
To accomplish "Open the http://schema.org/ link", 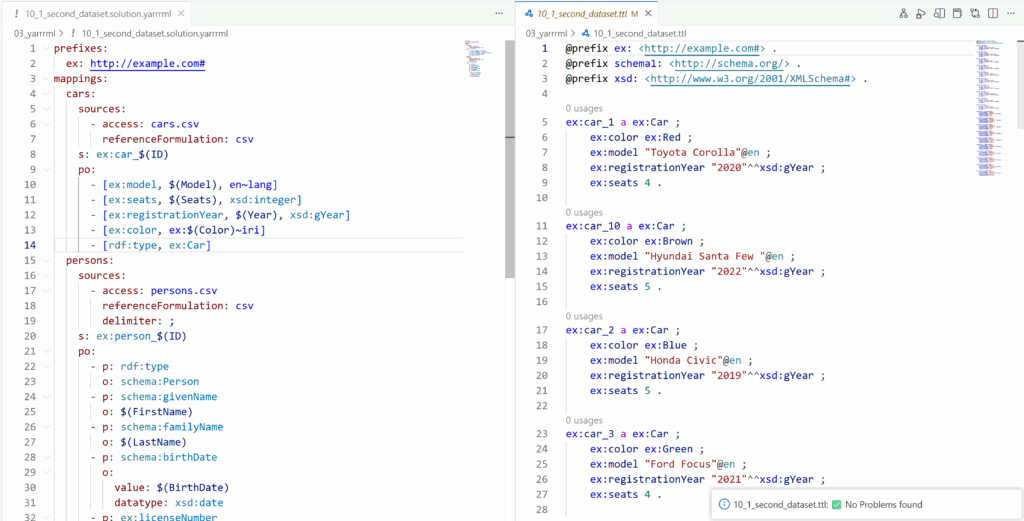I will pos(729,64).
